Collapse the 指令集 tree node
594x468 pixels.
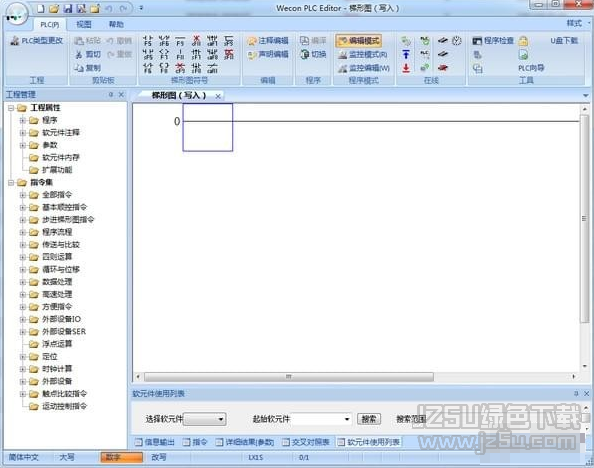(x=11, y=183)
